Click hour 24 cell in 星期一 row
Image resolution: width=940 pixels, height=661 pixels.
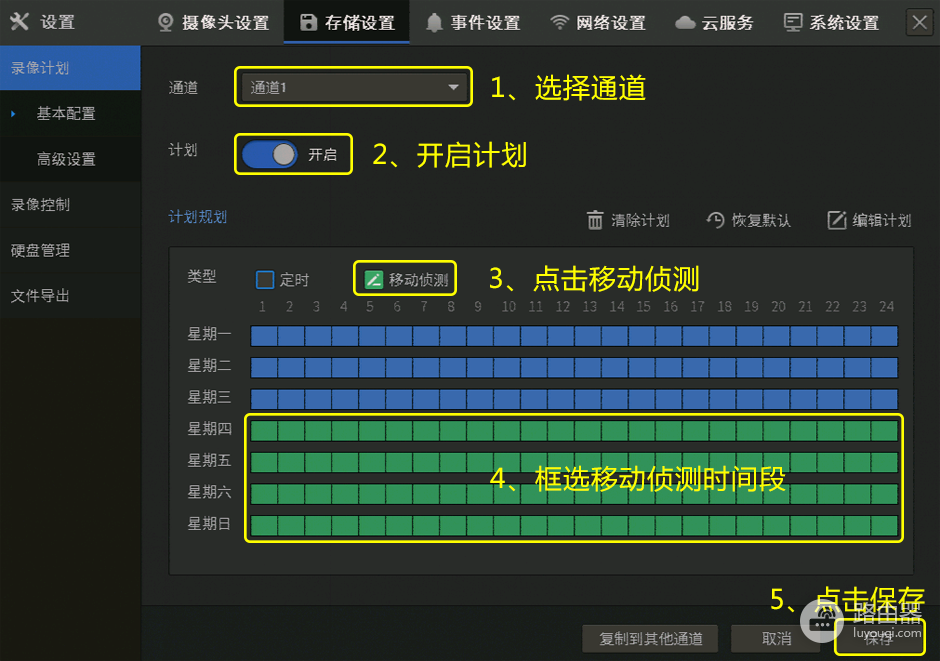(x=885, y=336)
